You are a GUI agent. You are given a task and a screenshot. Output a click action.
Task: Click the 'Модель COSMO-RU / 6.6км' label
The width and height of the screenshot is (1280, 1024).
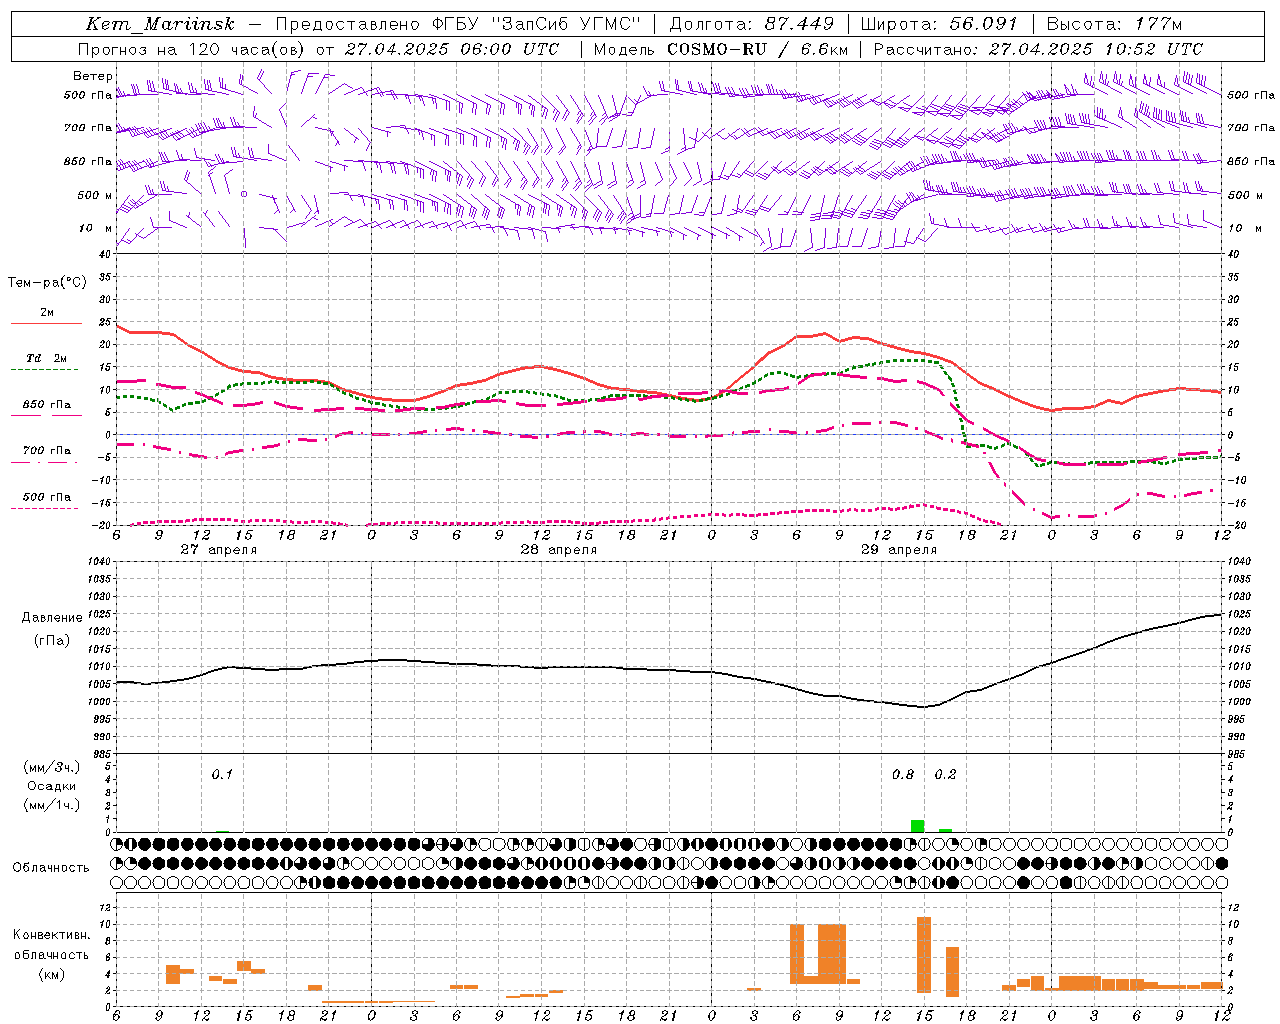pos(721,49)
